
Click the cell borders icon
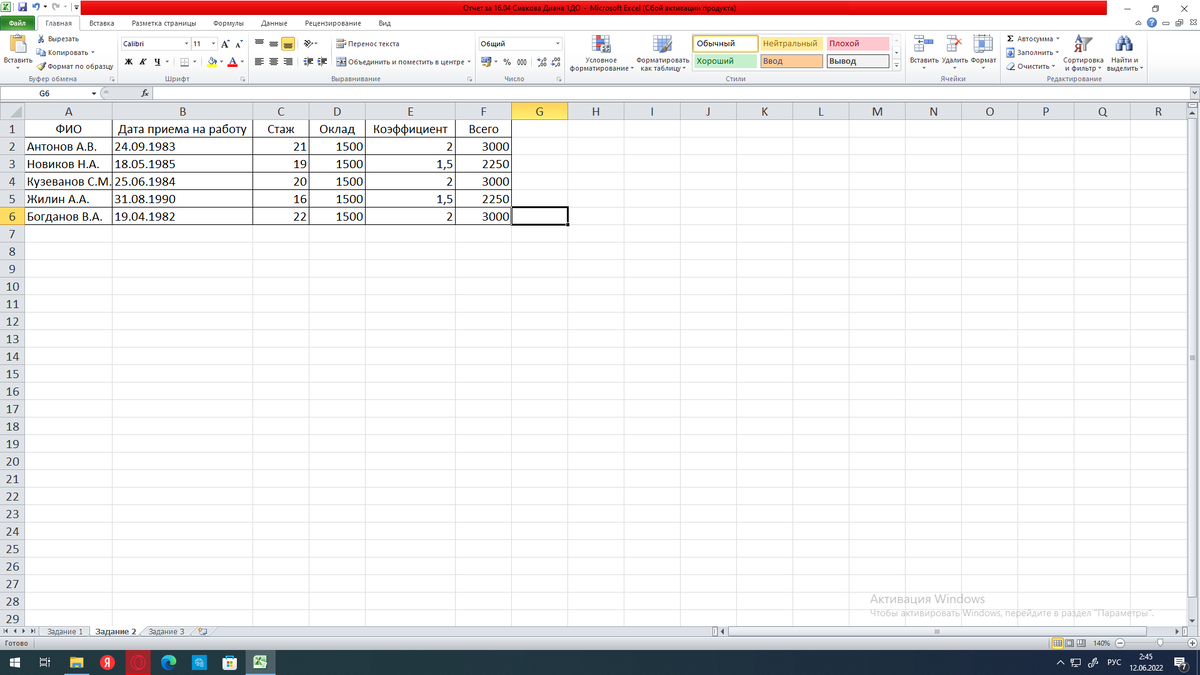point(185,62)
